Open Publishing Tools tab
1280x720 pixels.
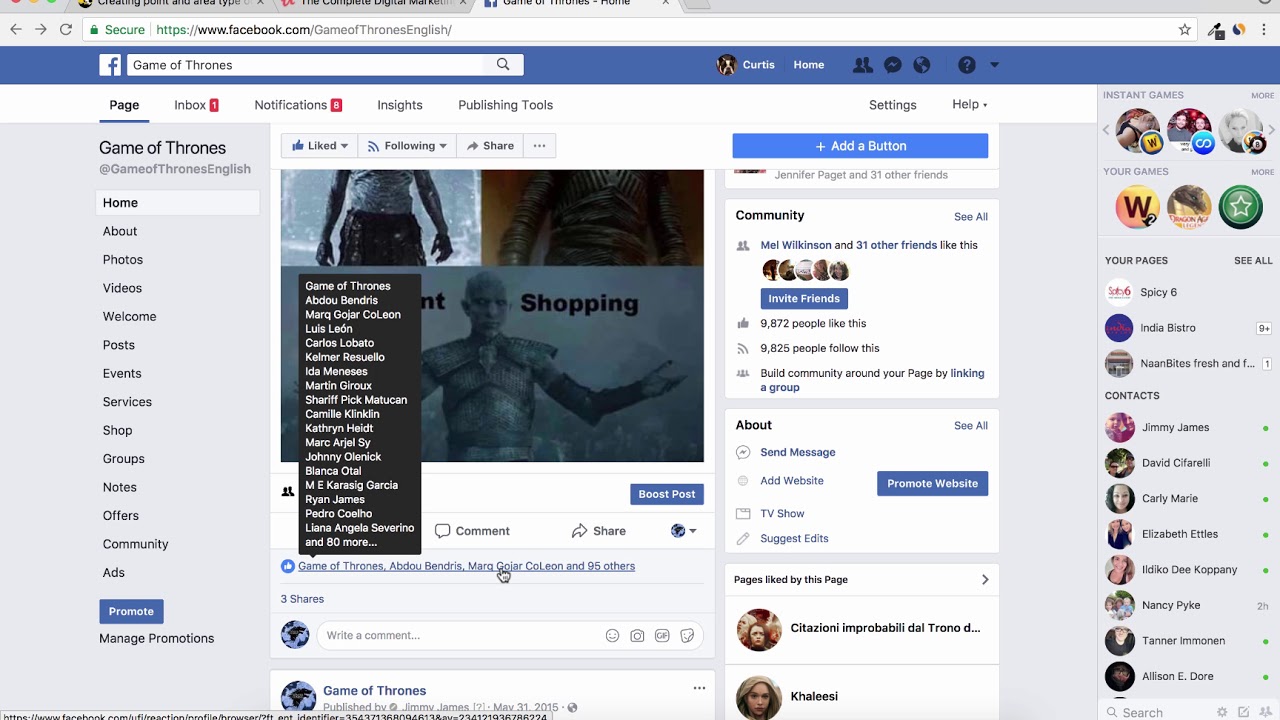[505, 105]
